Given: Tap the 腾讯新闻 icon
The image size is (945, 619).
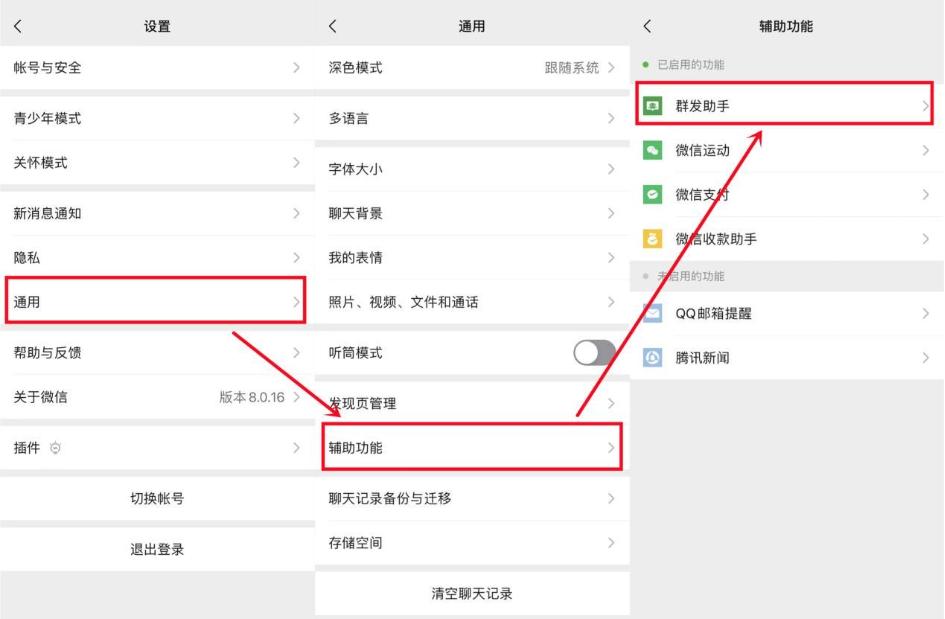Looking at the screenshot, I should 652,357.
